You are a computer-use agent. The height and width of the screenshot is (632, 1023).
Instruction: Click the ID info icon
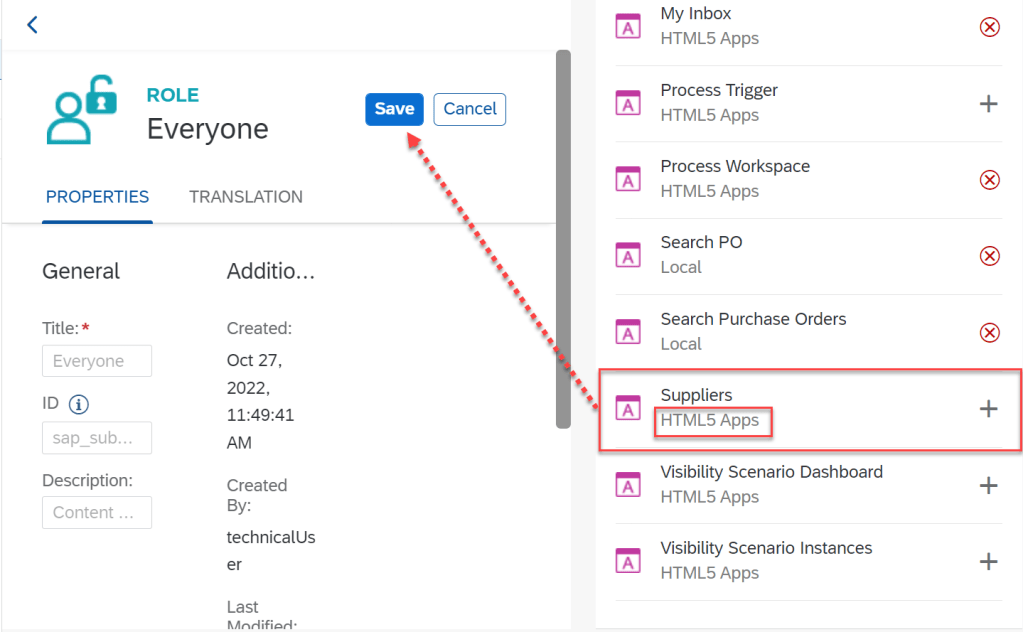(x=78, y=404)
